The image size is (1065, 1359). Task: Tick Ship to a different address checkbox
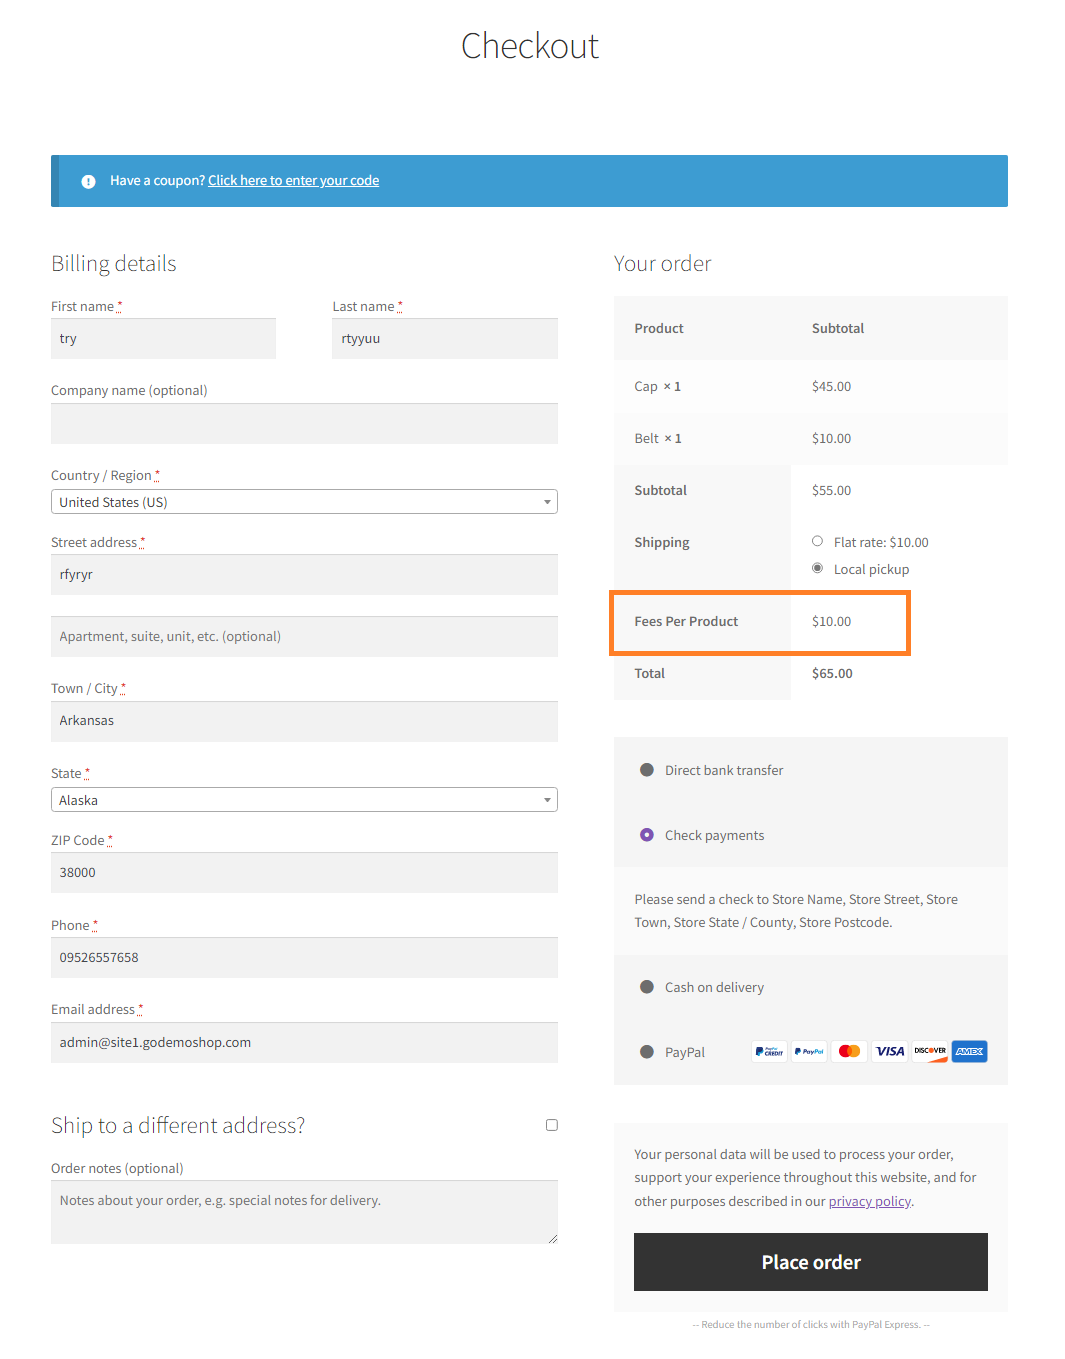point(551,1125)
